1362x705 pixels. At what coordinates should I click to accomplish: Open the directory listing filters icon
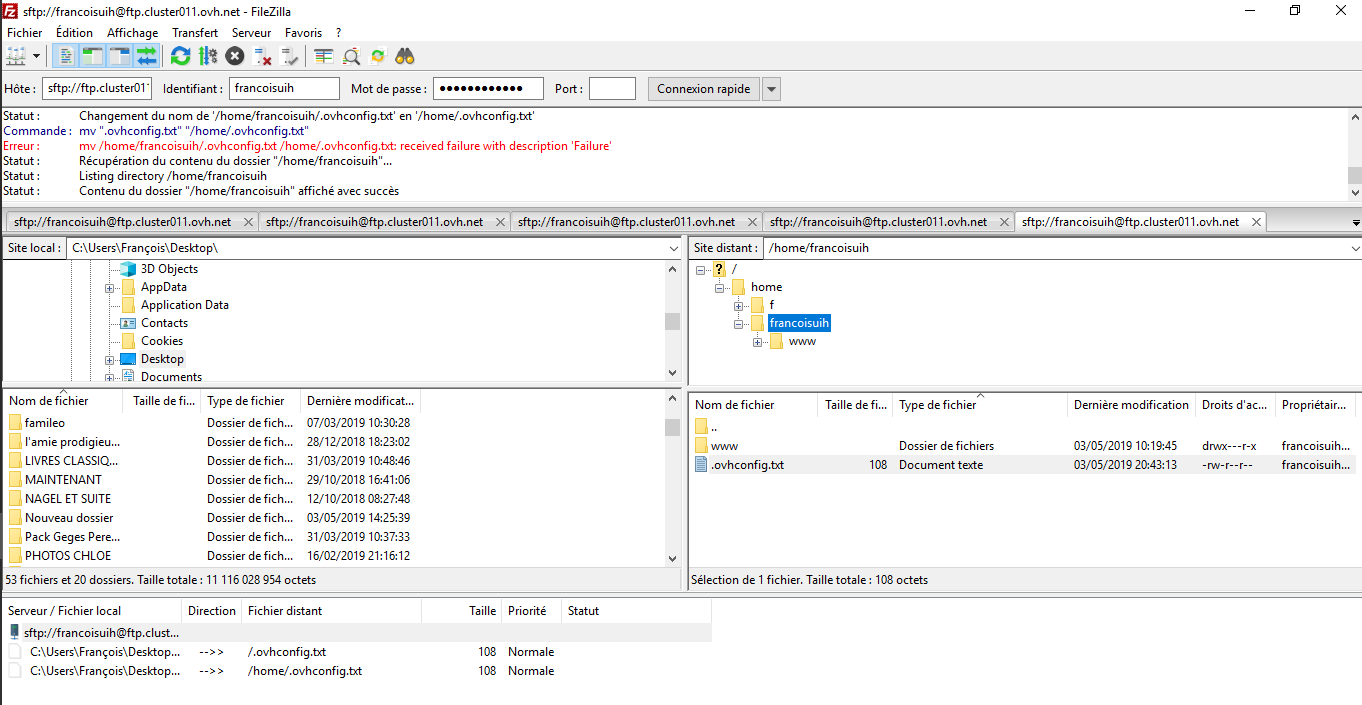[x=323, y=56]
